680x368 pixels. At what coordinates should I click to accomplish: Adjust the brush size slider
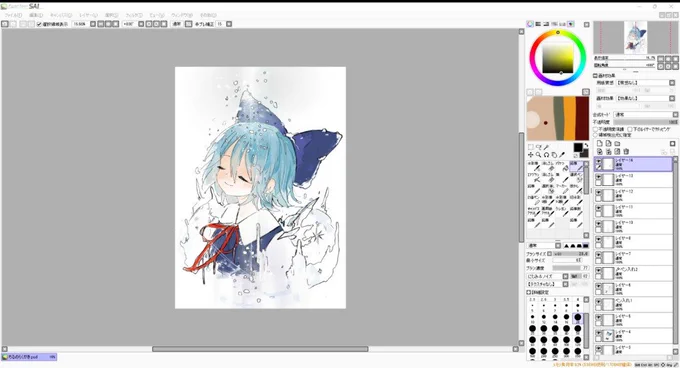click(571, 254)
